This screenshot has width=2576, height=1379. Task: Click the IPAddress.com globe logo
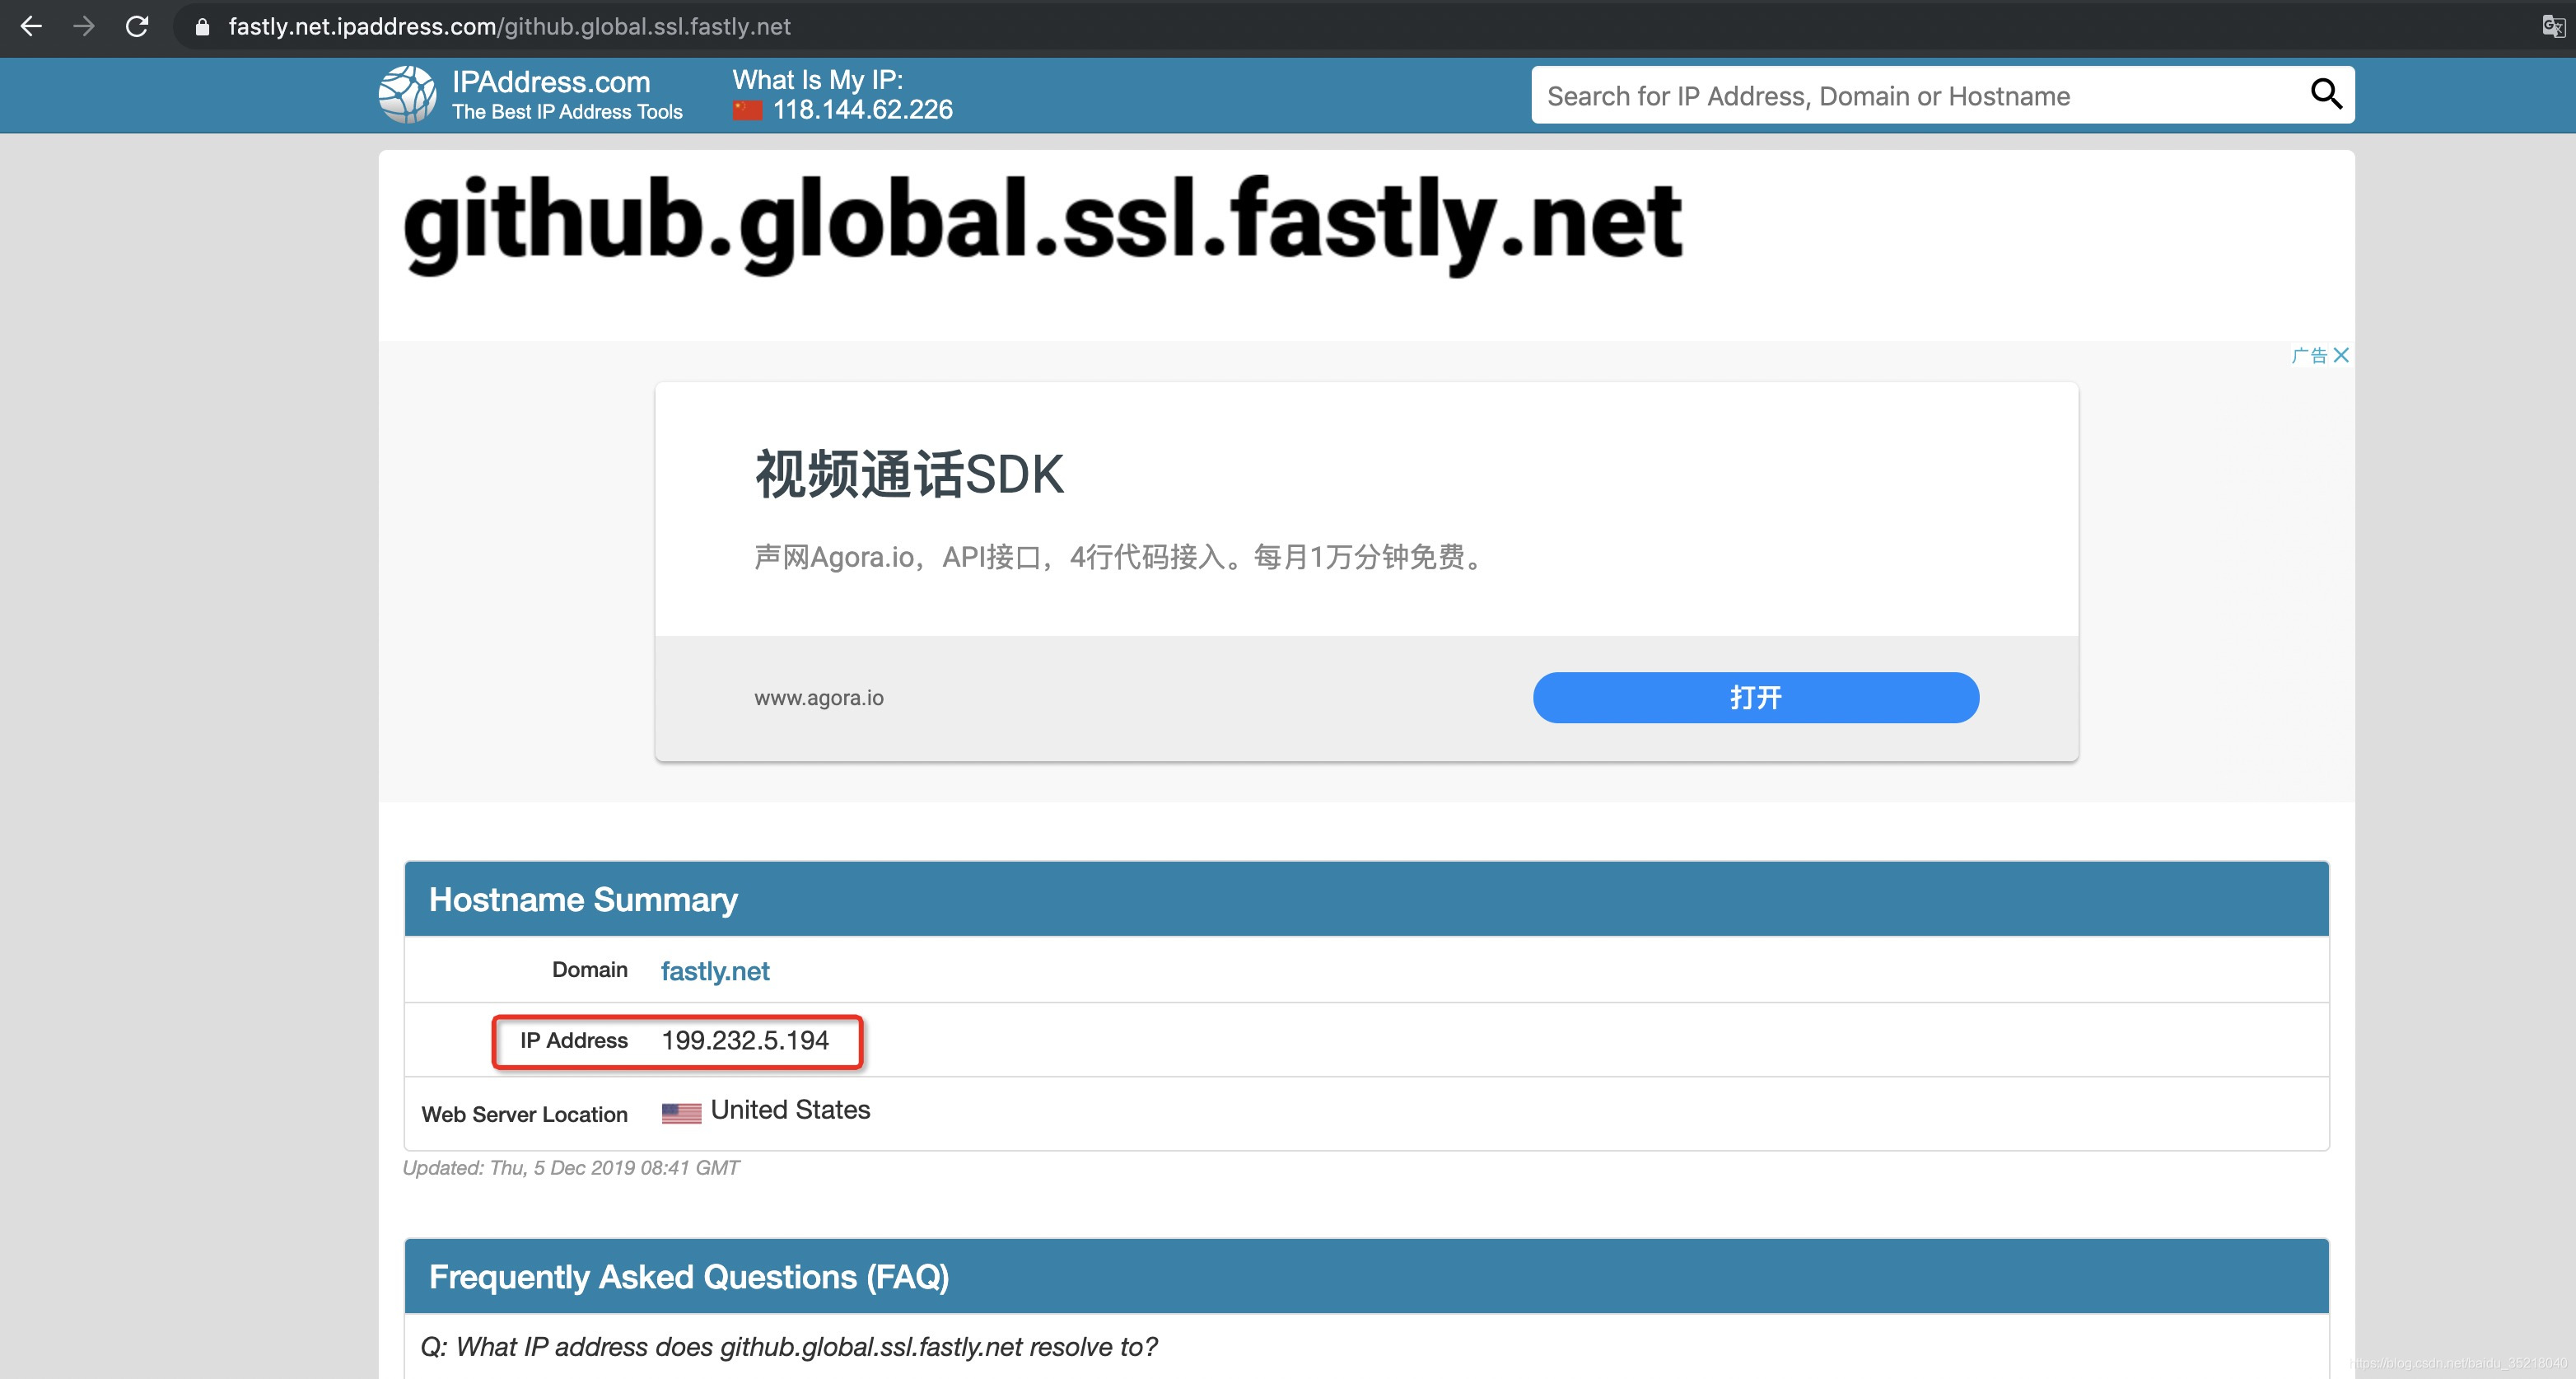[407, 94]
